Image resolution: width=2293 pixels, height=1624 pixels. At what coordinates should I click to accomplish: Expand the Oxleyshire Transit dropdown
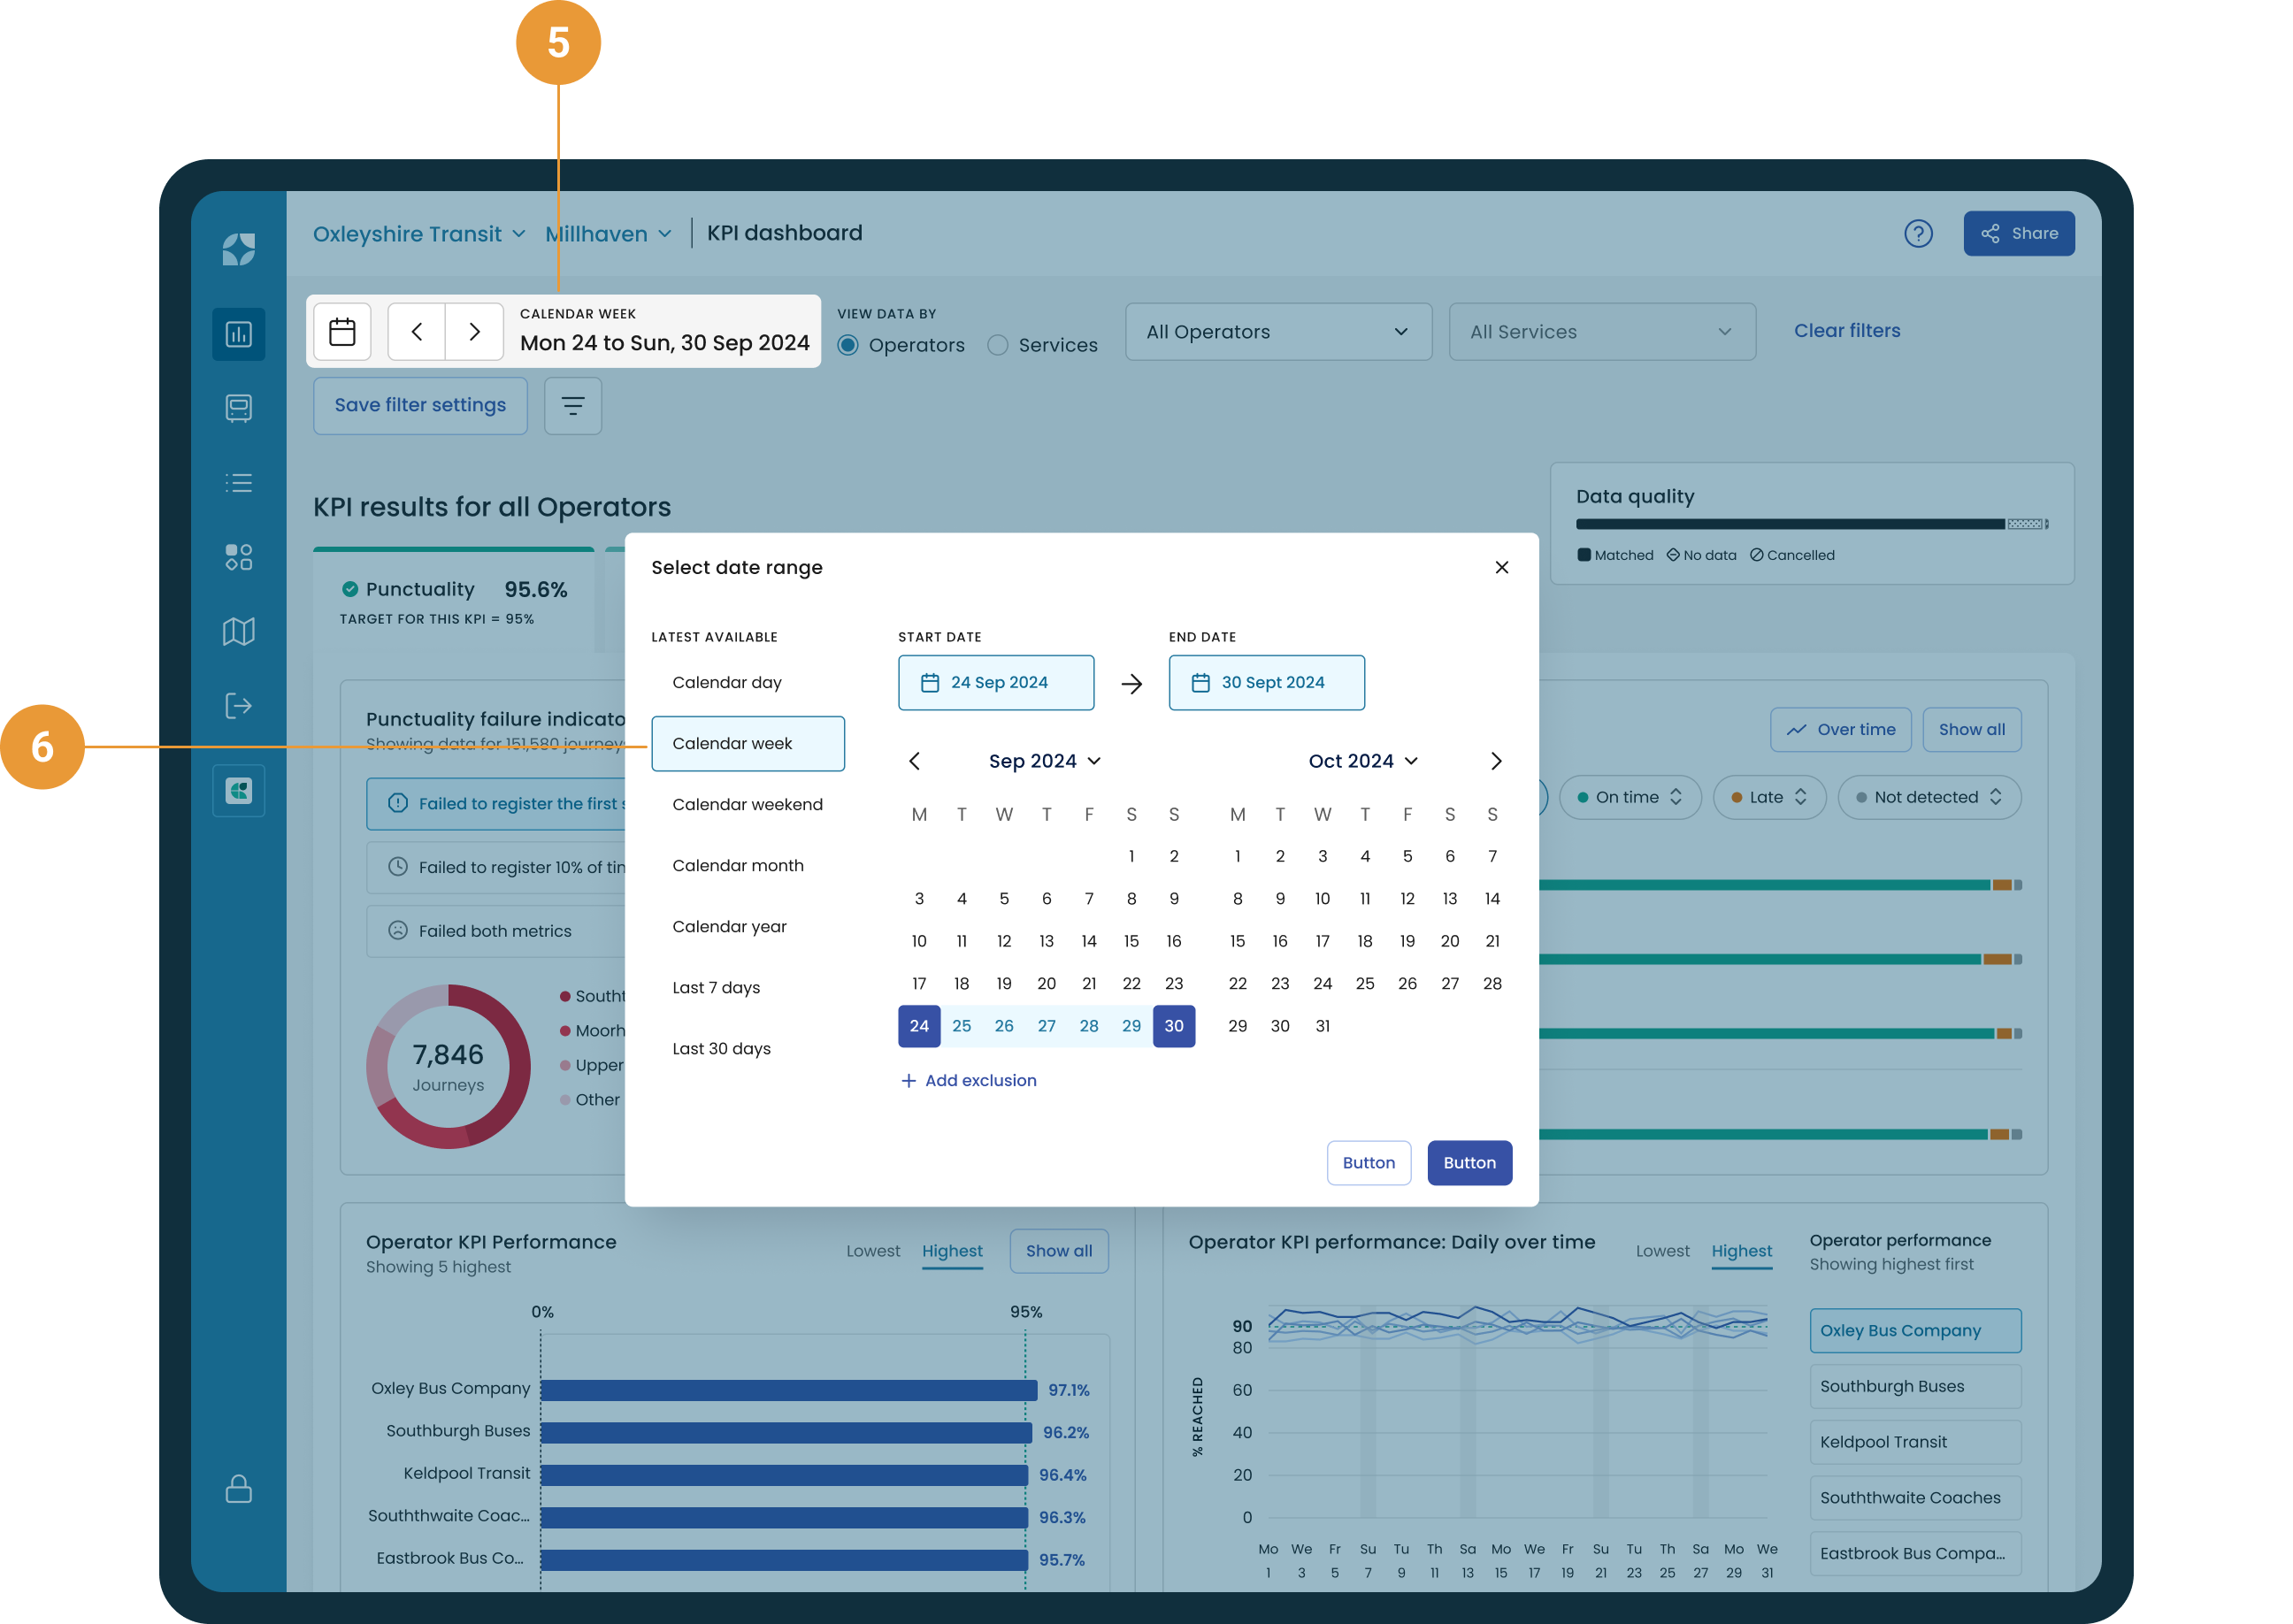pyautogui.click(x=418, y=234)
